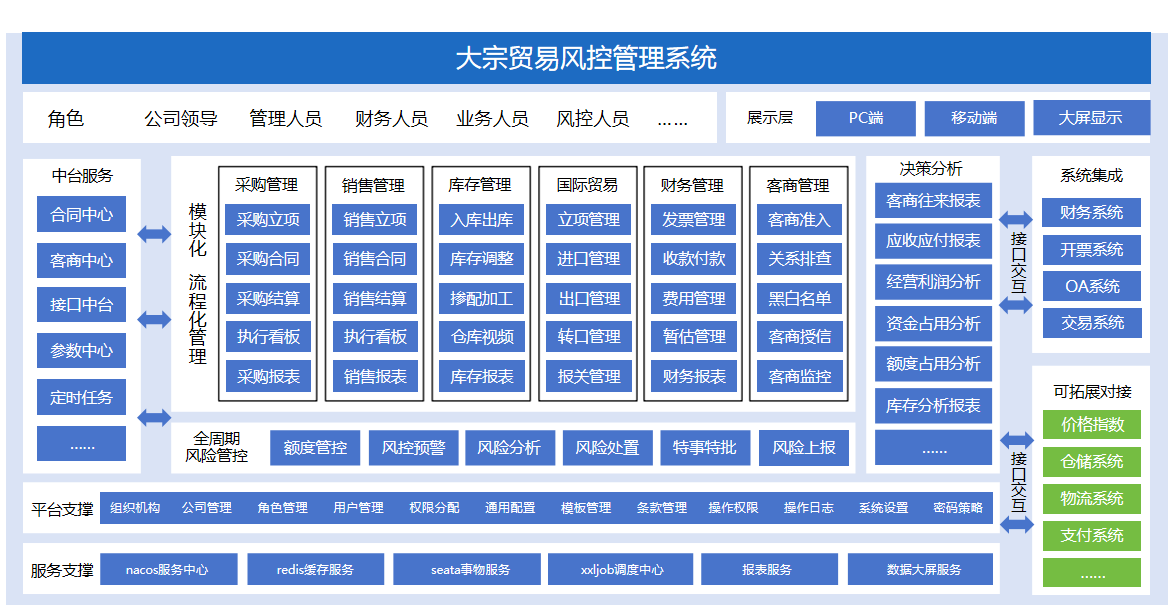Image resolution: width=1175 pixels, height=612 pixels.
Task: Expand the 中台服务 ellipsis block
Action: (81, 443)
